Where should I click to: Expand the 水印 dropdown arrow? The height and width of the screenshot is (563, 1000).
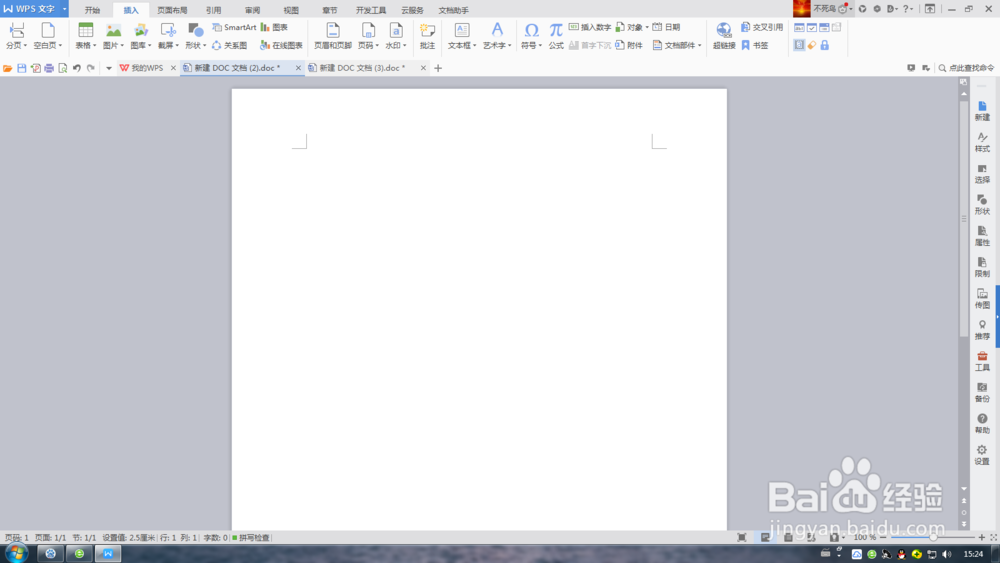(x=404, y=46)
